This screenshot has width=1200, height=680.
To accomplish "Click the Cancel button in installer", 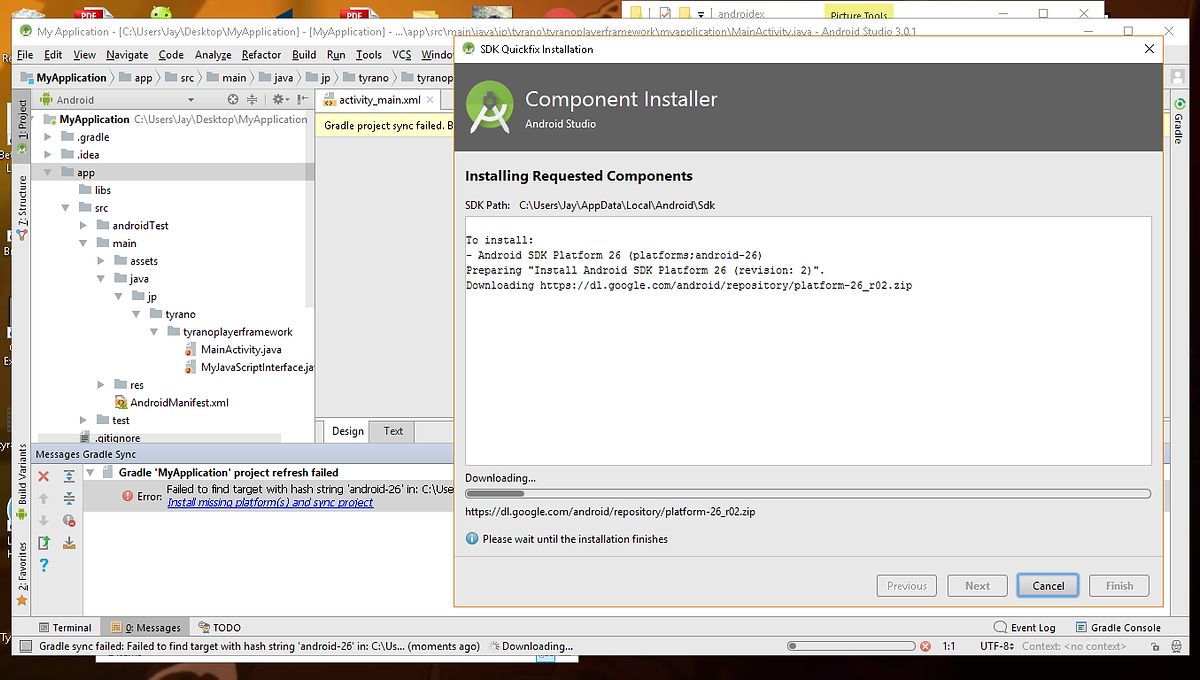I will coord(1048,586).
